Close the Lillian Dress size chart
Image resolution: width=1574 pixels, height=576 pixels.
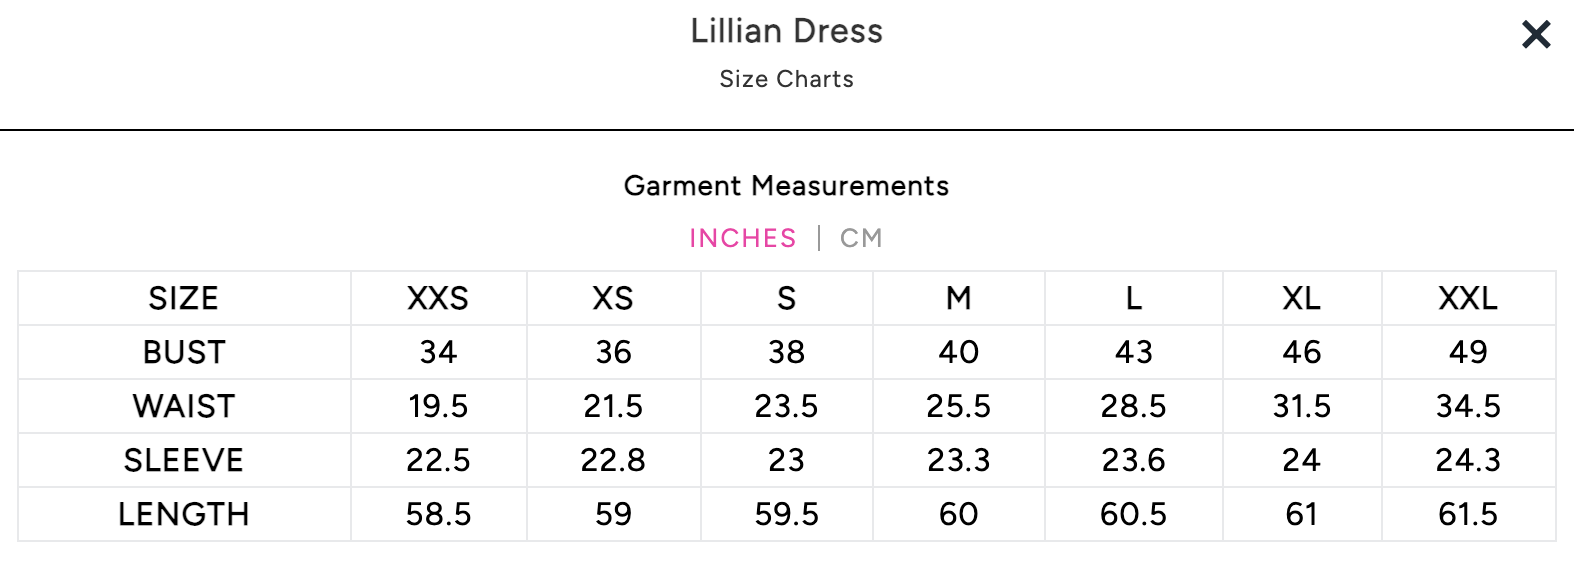1536,35
